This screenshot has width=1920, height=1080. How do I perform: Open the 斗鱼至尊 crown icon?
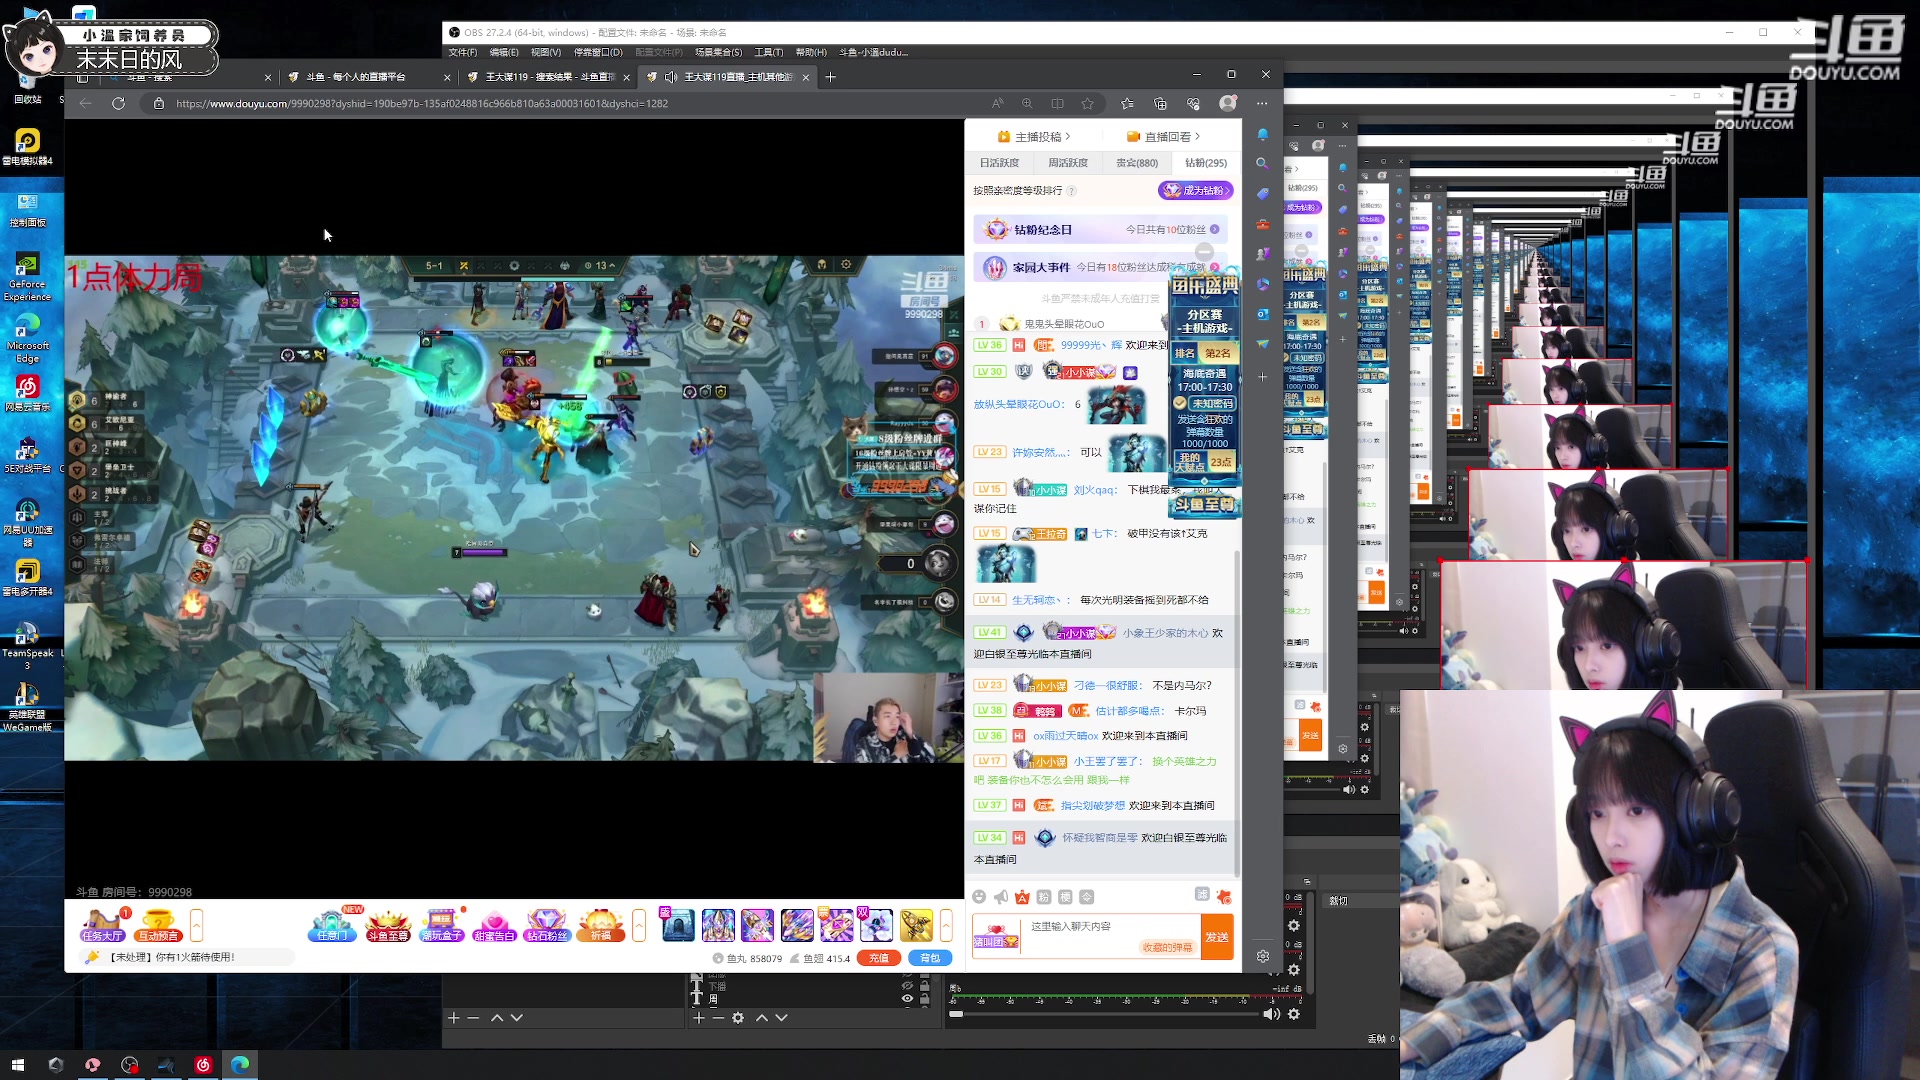tap(388, 925)
